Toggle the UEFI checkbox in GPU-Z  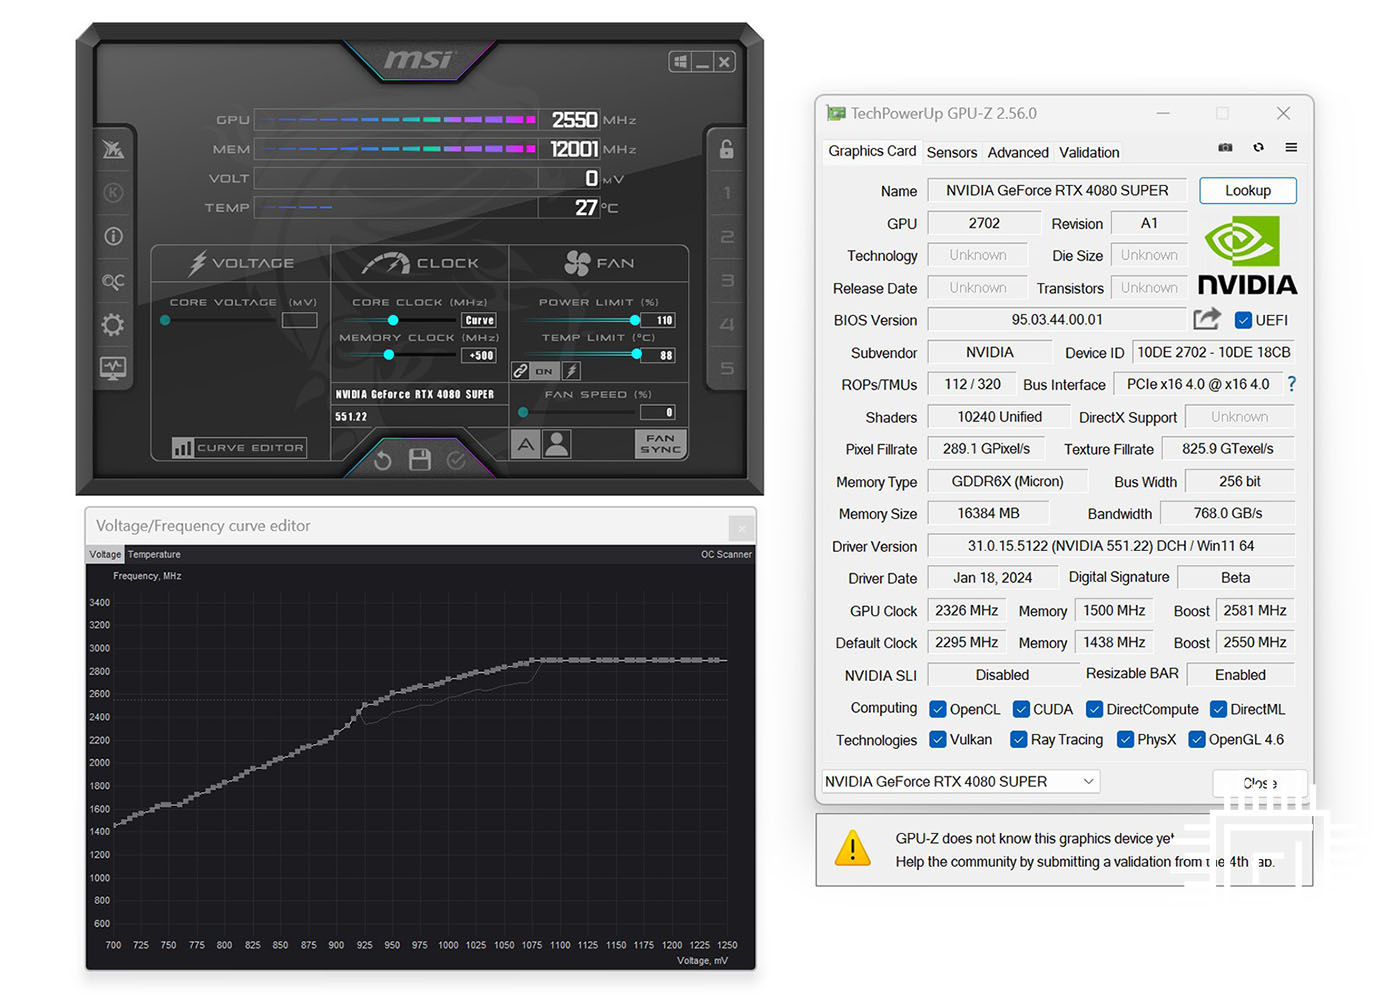tap(1243, 320)
